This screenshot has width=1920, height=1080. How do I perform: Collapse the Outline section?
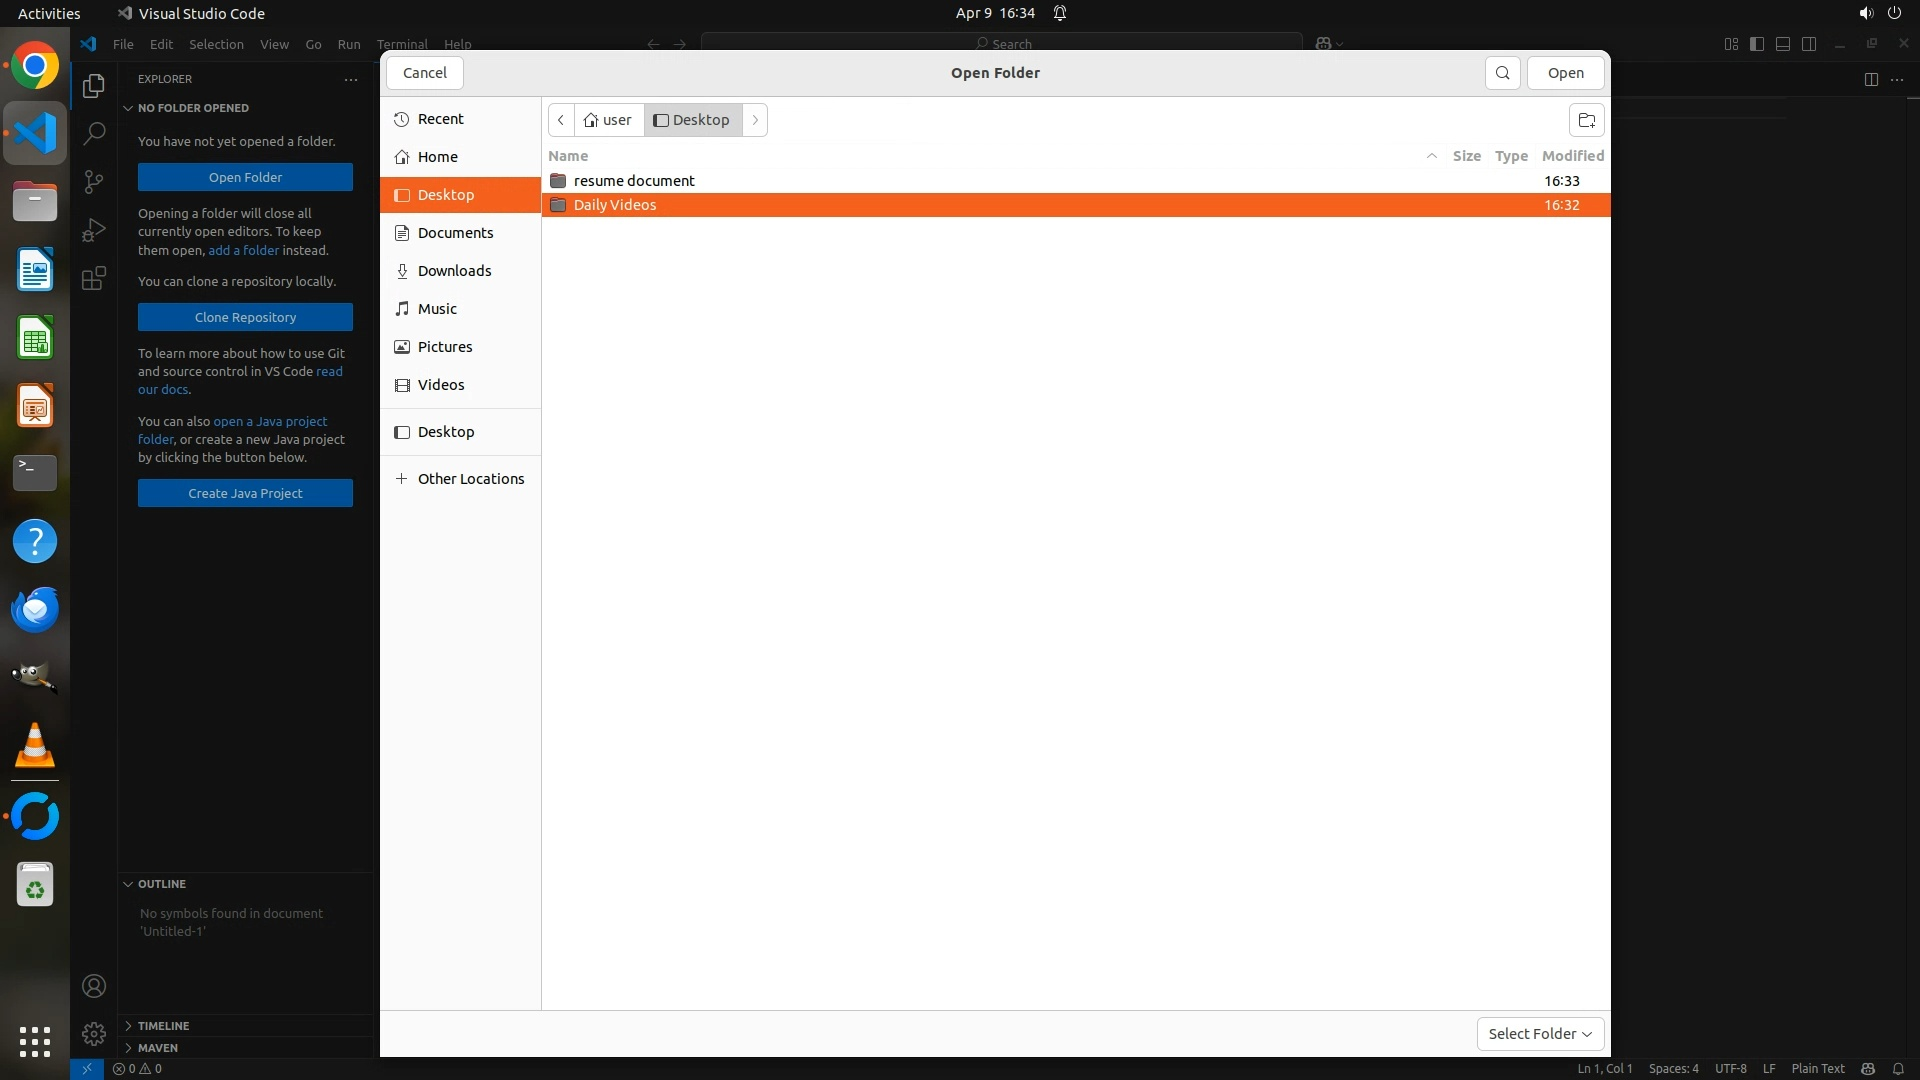pos(162,884)
